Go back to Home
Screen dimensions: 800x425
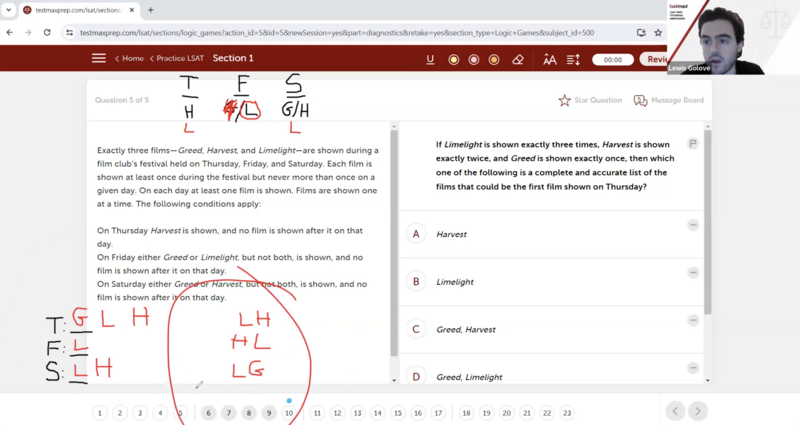click(x=131, y=59)
